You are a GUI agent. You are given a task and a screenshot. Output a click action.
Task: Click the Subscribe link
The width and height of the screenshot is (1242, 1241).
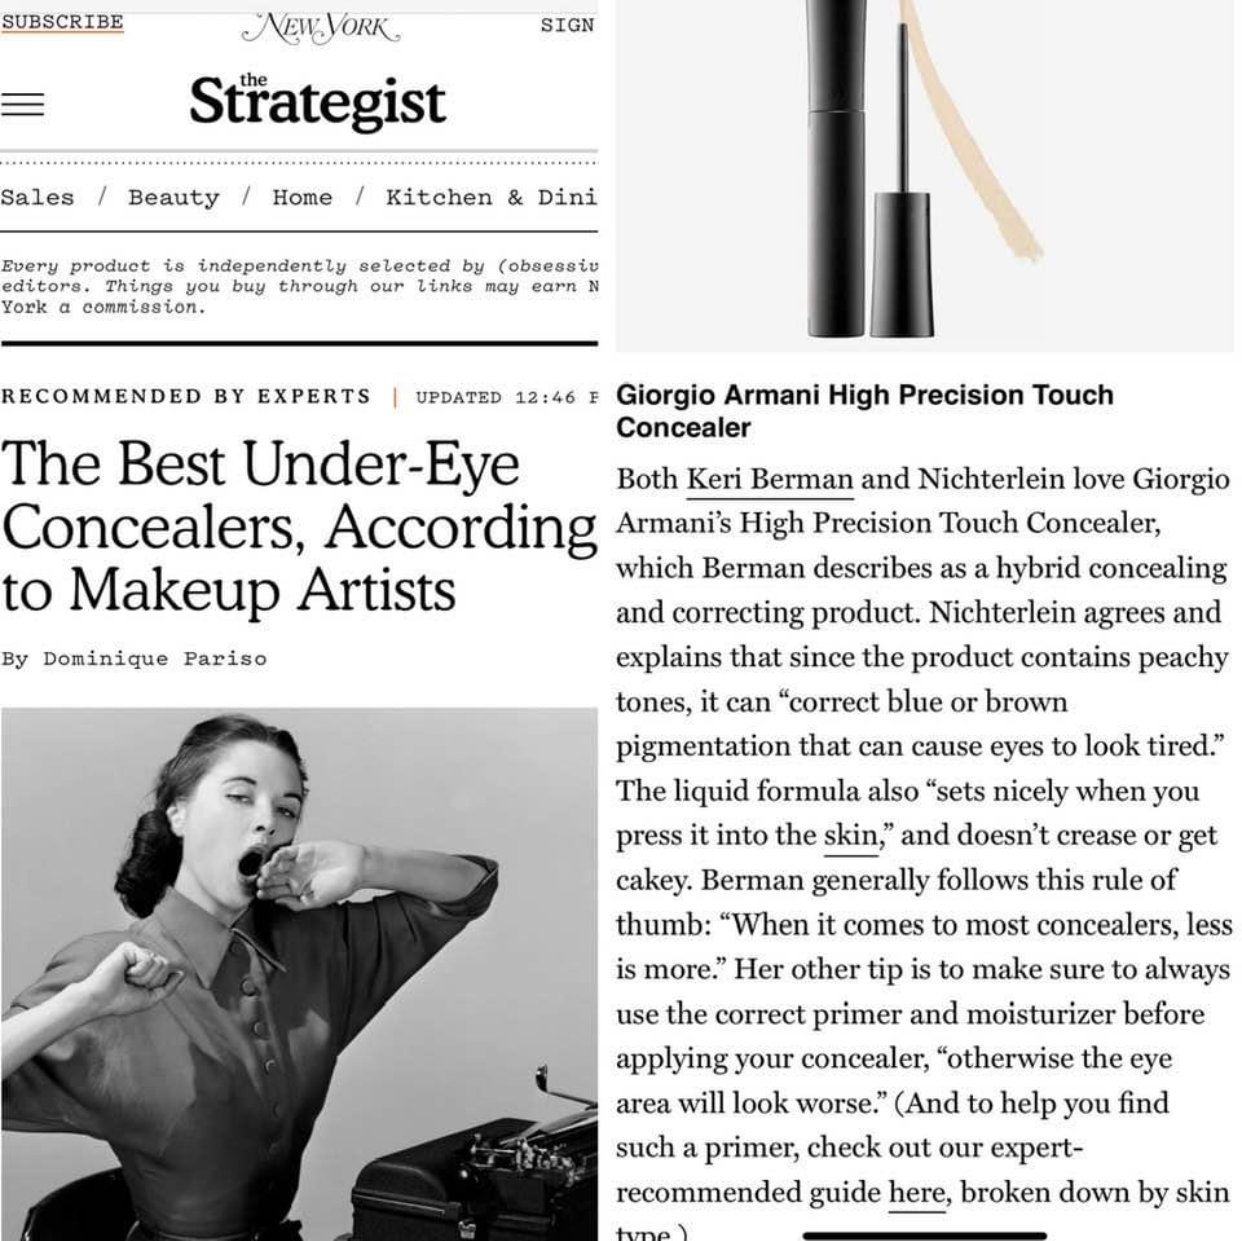point(62,22)
